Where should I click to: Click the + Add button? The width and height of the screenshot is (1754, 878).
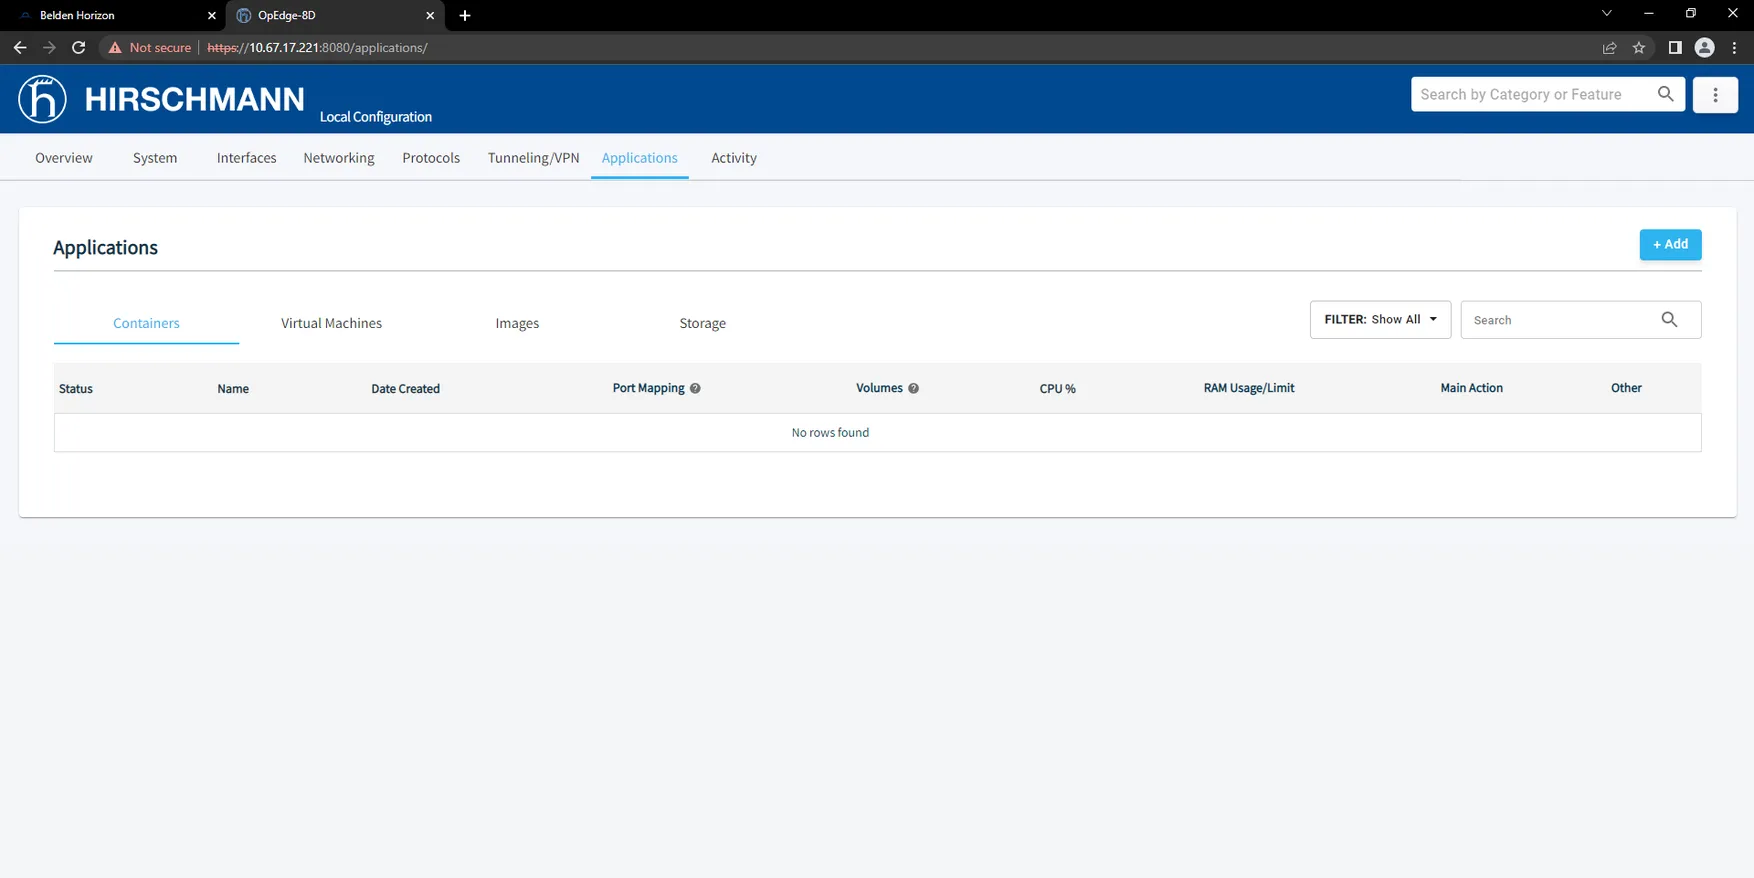[1670, 245]
